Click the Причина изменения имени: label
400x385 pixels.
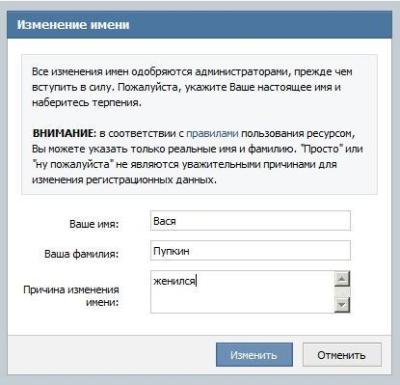(71, 296)
